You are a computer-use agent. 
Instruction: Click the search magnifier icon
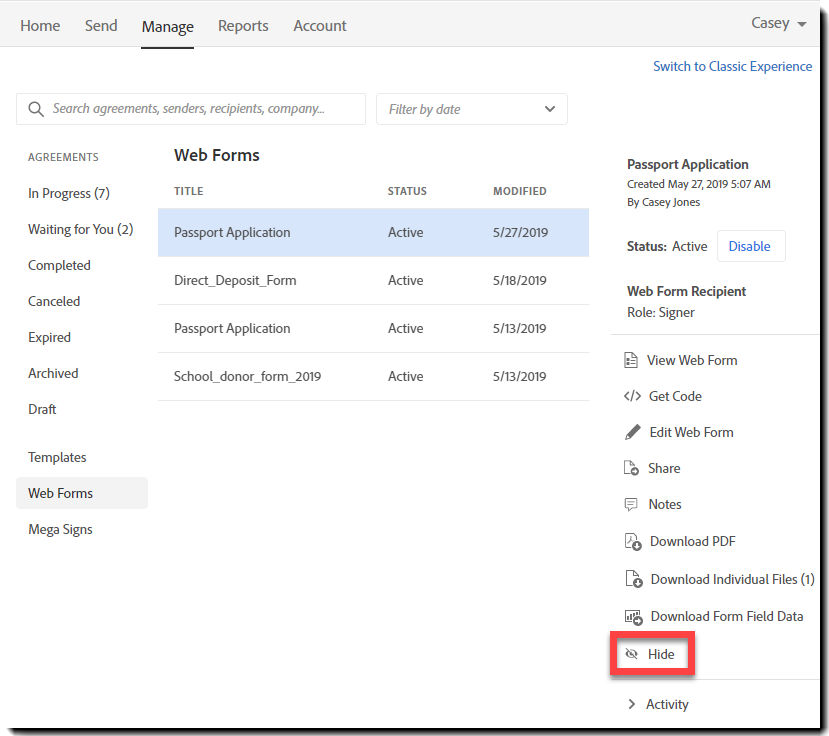click(36, 109)
